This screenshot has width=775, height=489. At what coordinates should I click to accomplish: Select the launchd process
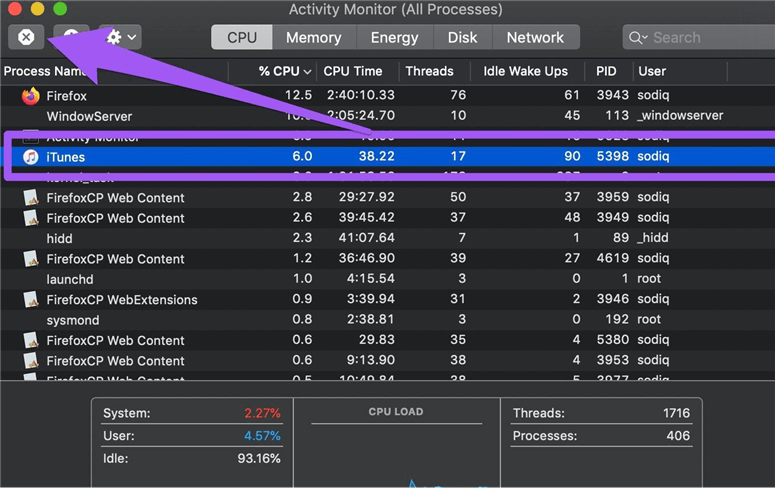(70, 279)
